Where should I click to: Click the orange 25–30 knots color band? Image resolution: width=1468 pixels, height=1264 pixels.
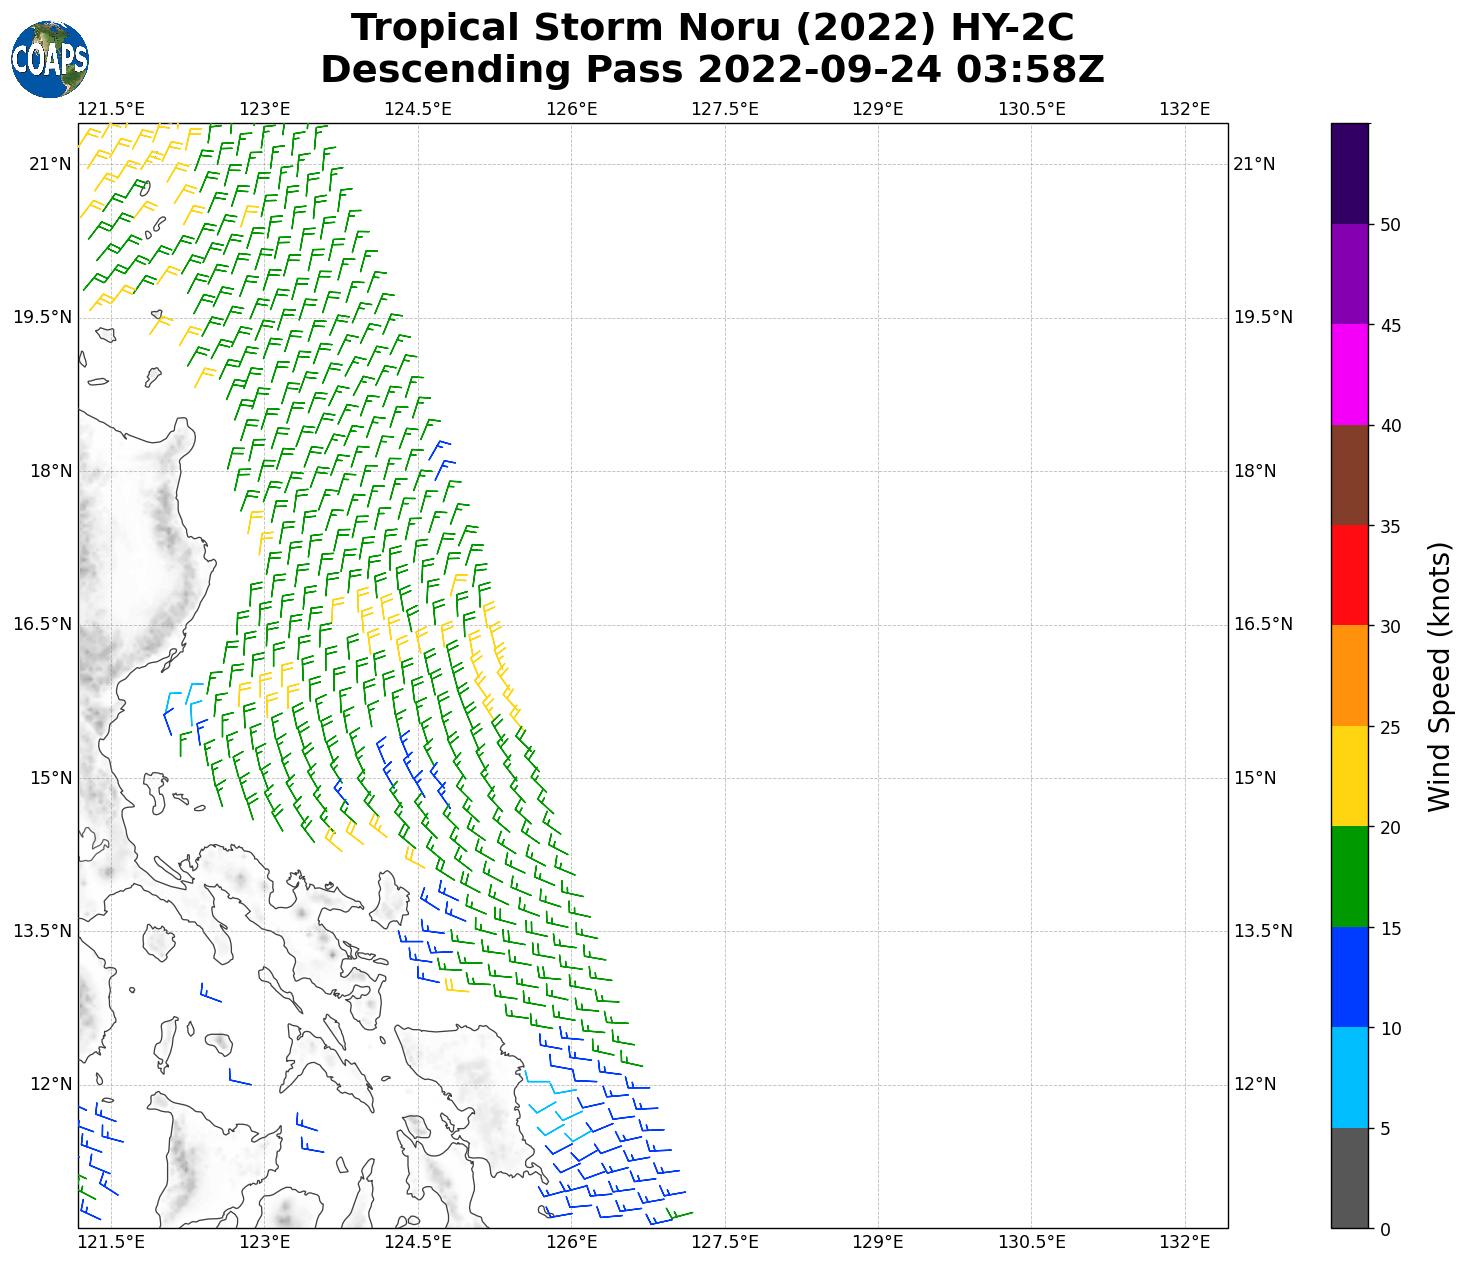(x=1349, y=676)
